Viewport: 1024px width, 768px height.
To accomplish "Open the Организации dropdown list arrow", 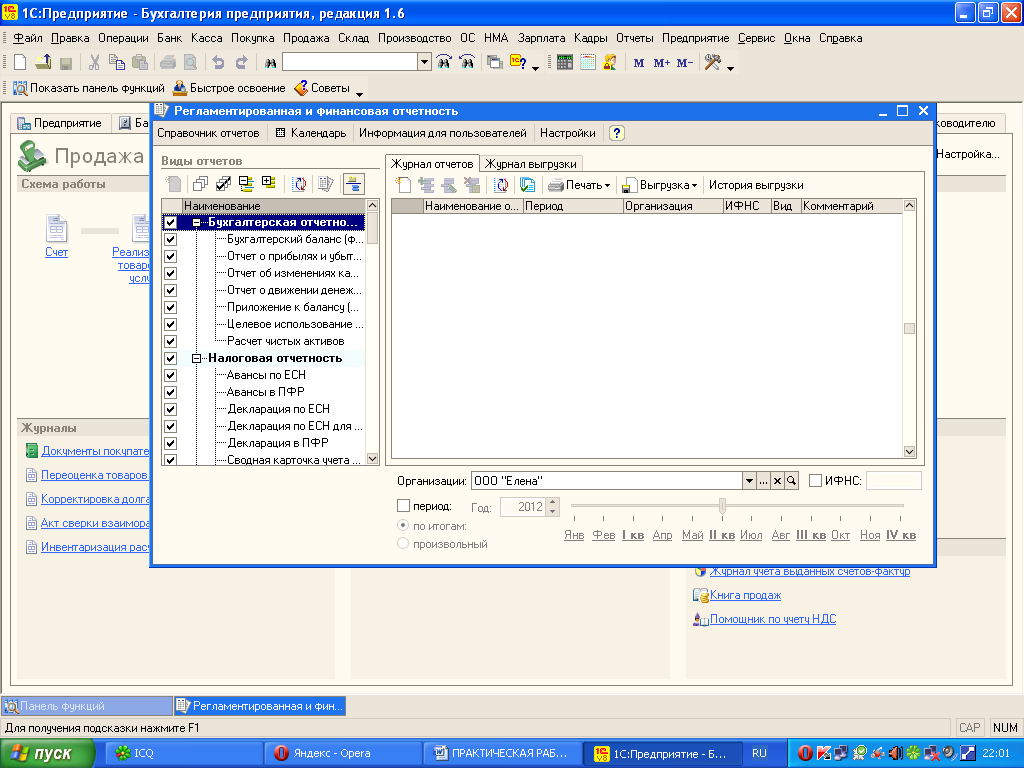I will click(x=749, y=481).
